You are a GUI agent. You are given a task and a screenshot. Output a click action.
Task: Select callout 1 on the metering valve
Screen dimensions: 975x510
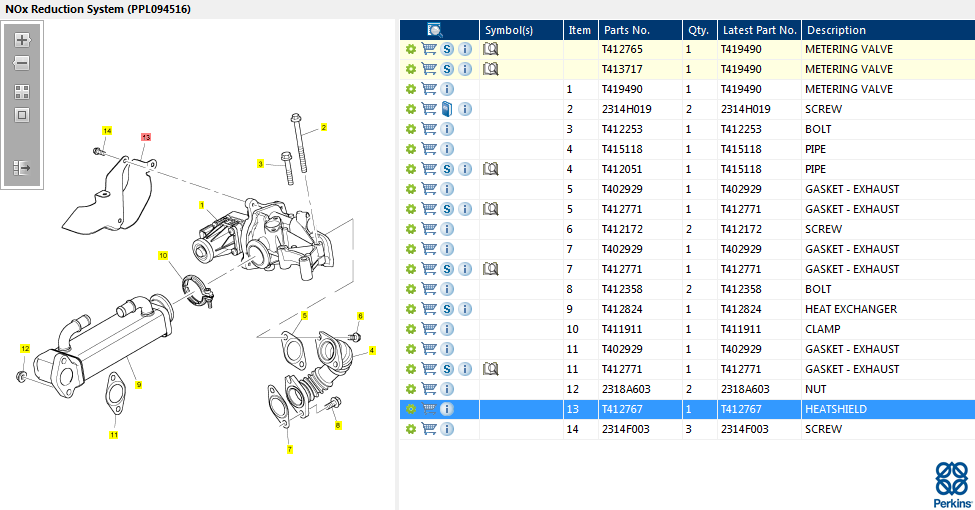tap(201, 205)
